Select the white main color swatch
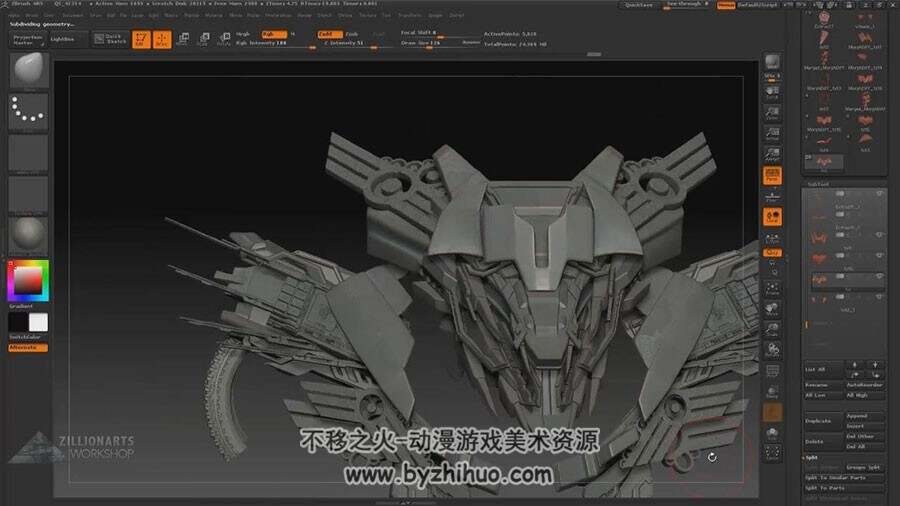Image resolution: width=900 pixels, height=506 pixels. point(38,322)
